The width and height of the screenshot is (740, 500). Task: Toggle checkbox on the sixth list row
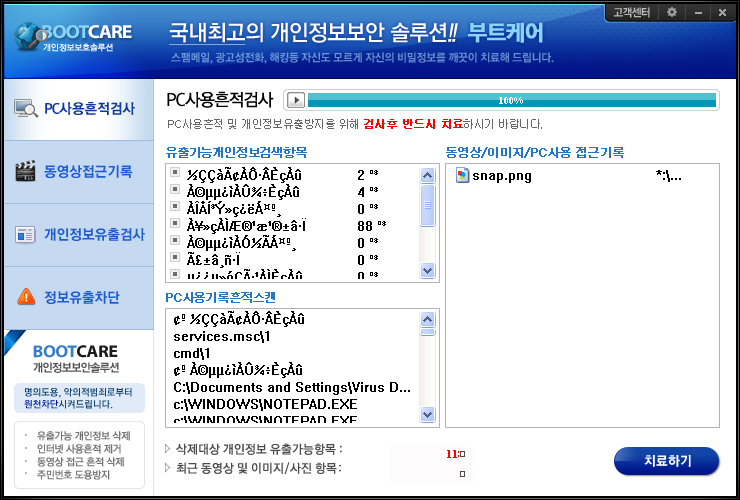[175, 257]
